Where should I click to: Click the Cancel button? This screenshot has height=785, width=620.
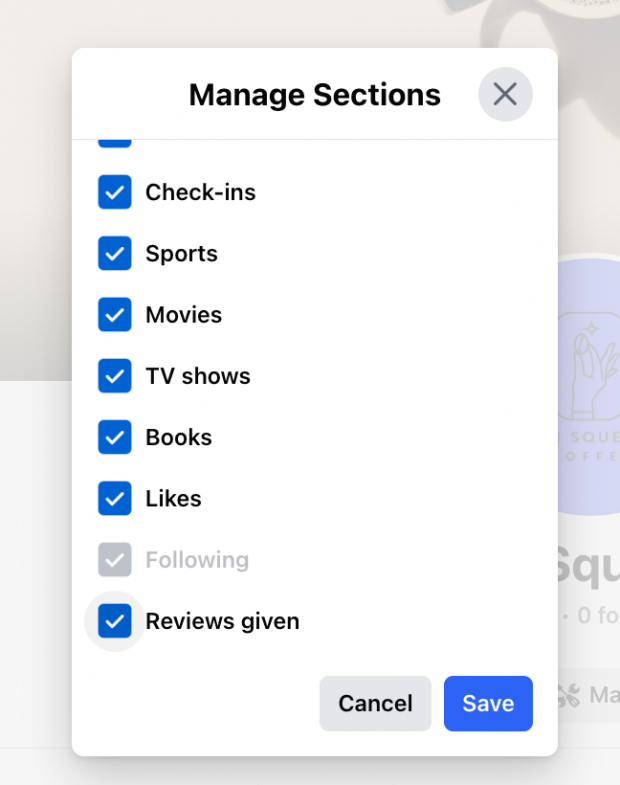coord(375,703)
